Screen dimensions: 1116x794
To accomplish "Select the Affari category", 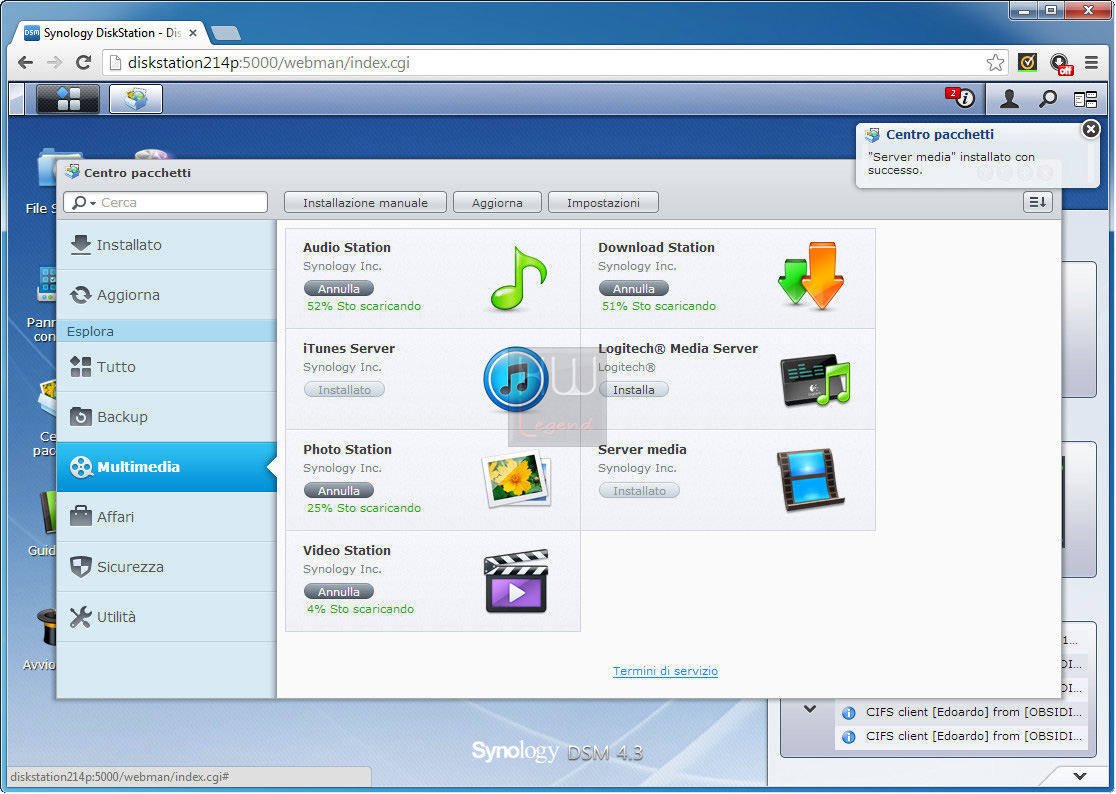I will (x=167, y=517).
